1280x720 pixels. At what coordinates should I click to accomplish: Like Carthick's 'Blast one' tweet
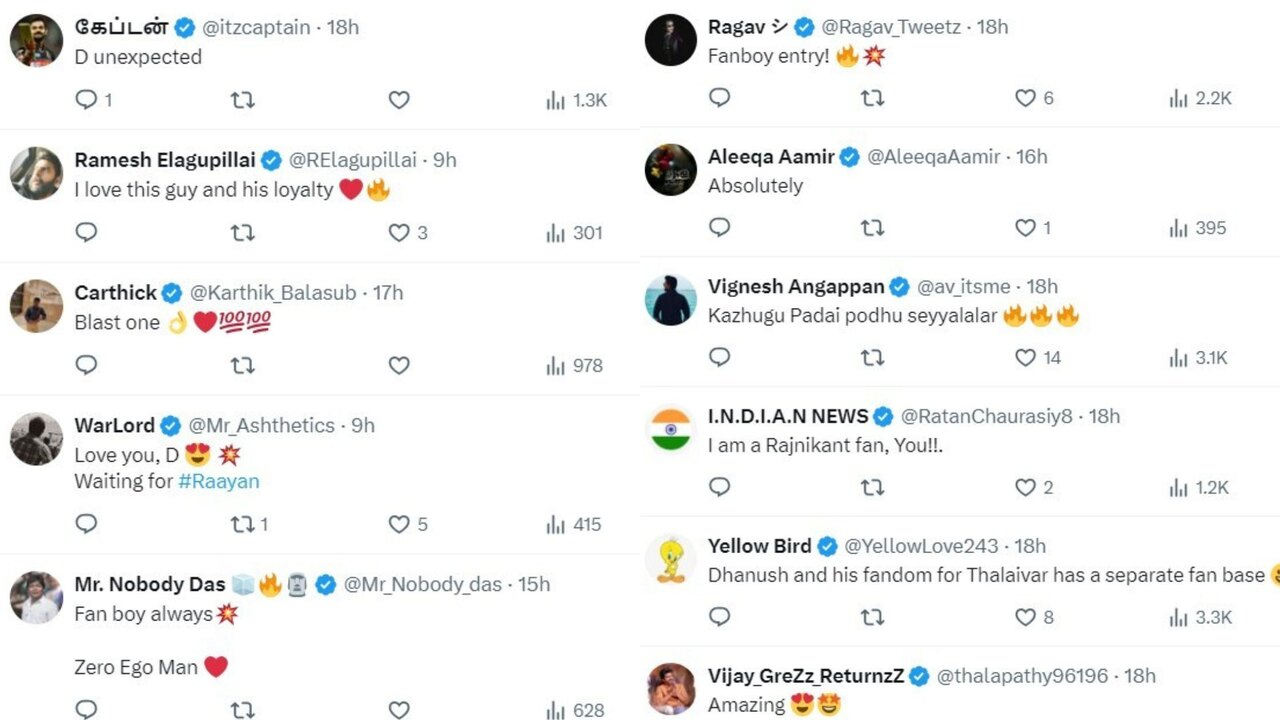click(x=399, y=365)
